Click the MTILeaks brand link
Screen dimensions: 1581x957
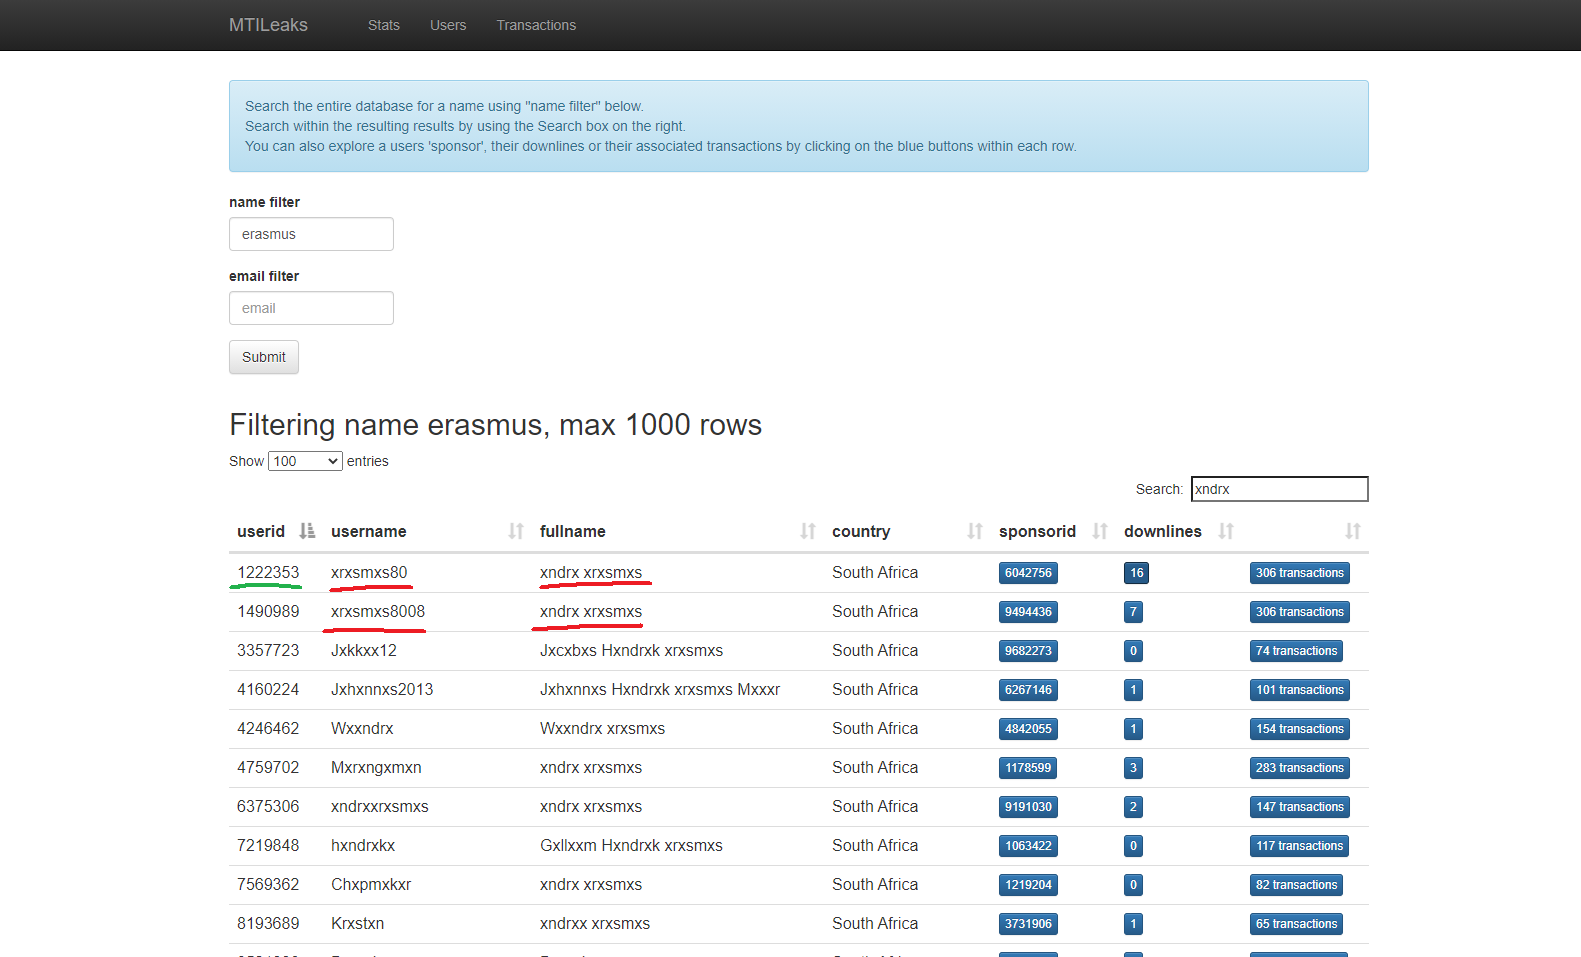[268, 25]
